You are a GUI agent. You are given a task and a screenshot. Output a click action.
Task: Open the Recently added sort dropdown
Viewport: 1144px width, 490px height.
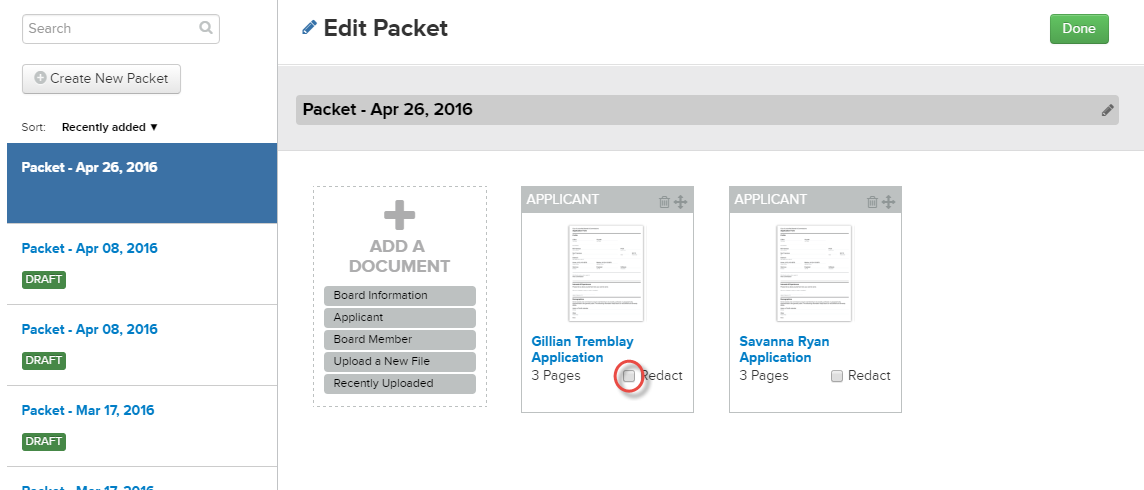pos(110,127)
